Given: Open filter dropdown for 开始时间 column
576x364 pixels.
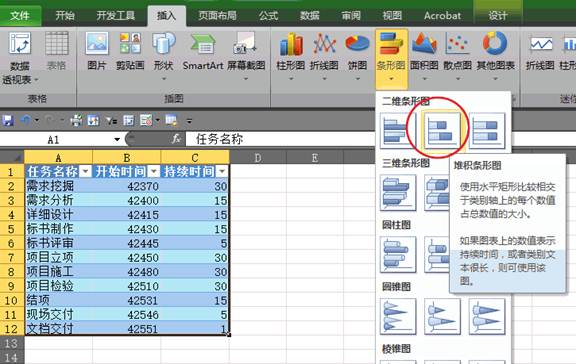Looking at the screenshot, I should 154,172.
